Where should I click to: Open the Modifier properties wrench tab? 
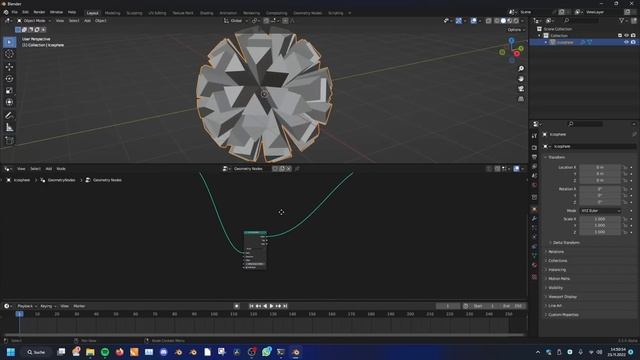[534, 219]
